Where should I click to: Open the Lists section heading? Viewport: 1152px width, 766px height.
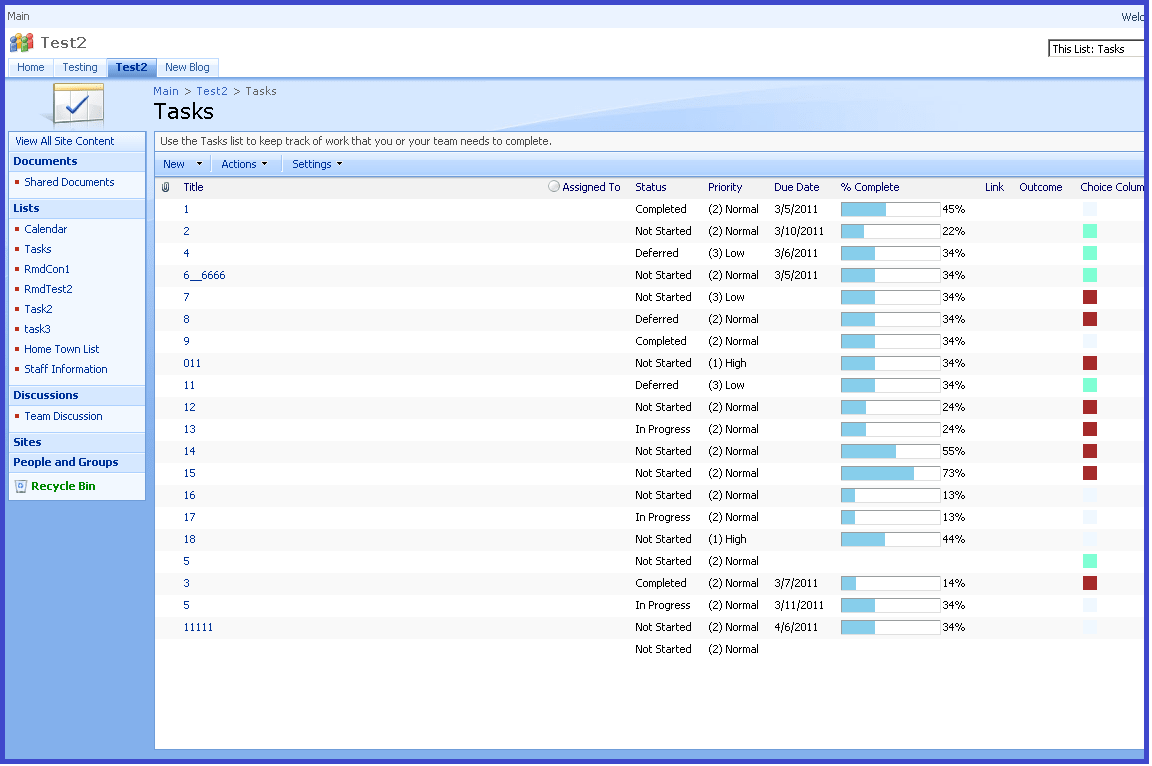click(x=26, y=209)
